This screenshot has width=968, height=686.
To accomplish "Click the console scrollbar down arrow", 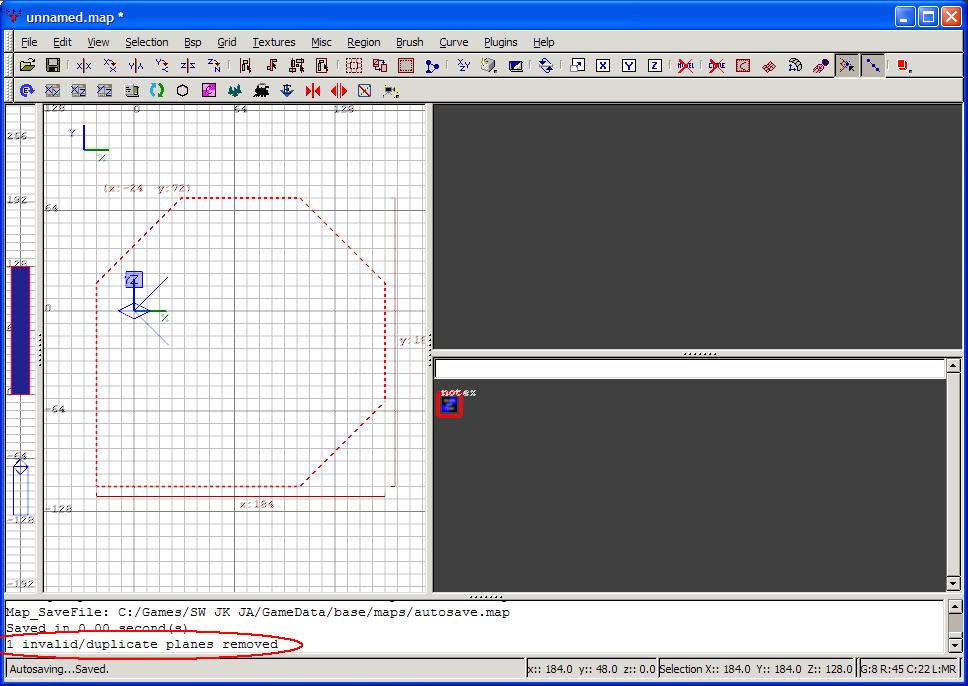I will (954, 646).
